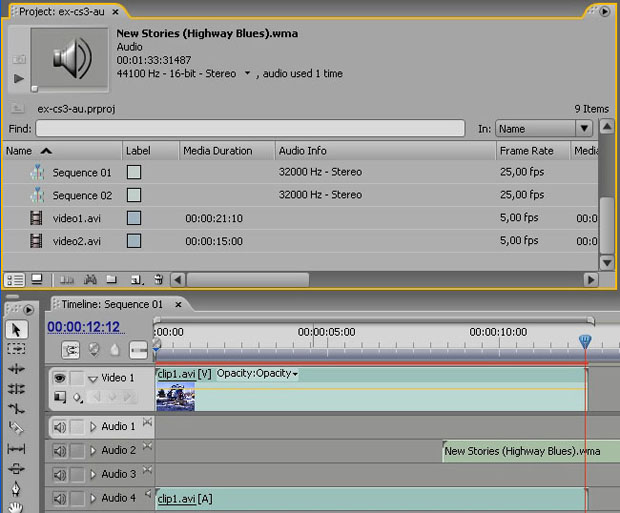620x513 pixels.
Task: Open the Find binoculars icon
Action: pos(90,280)
